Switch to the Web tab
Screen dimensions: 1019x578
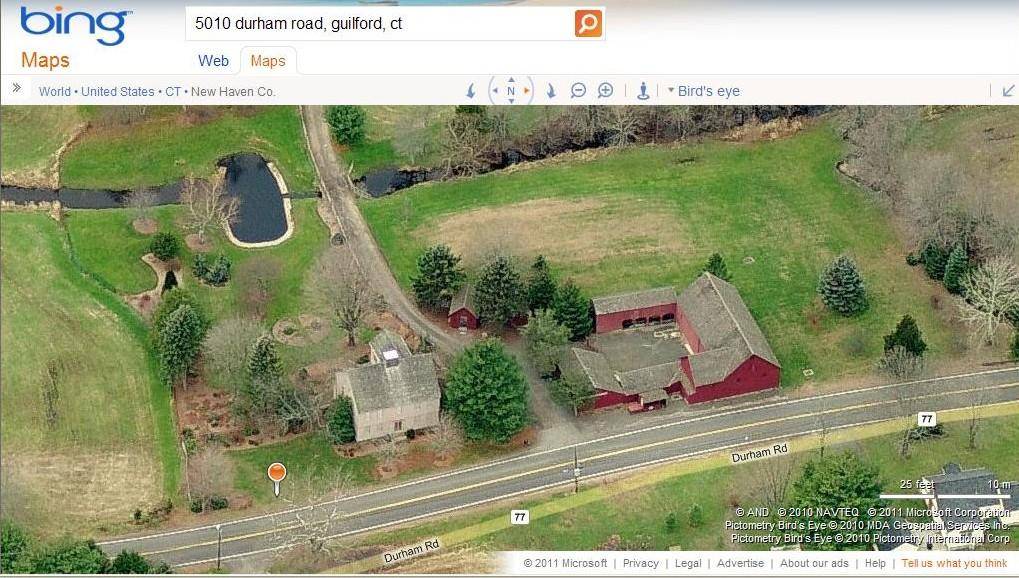point(213,61)
